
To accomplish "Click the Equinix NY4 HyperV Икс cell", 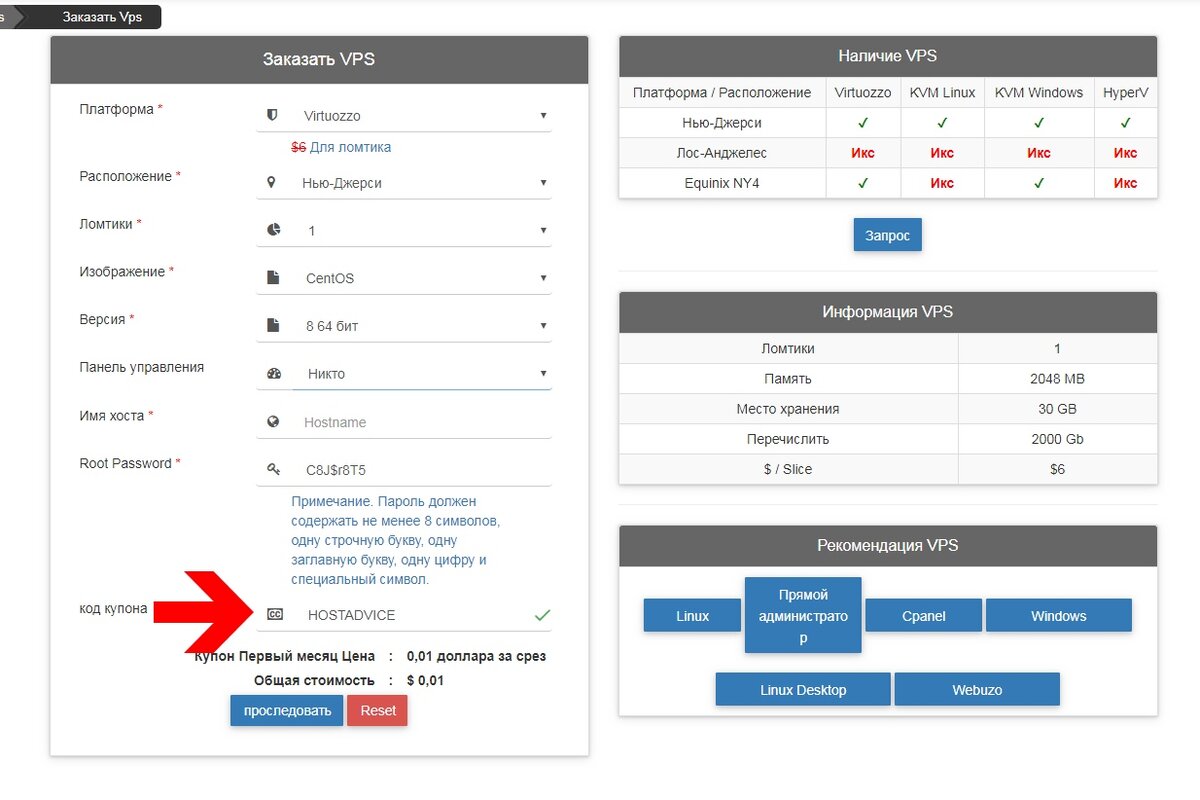I will point(1125,183).
